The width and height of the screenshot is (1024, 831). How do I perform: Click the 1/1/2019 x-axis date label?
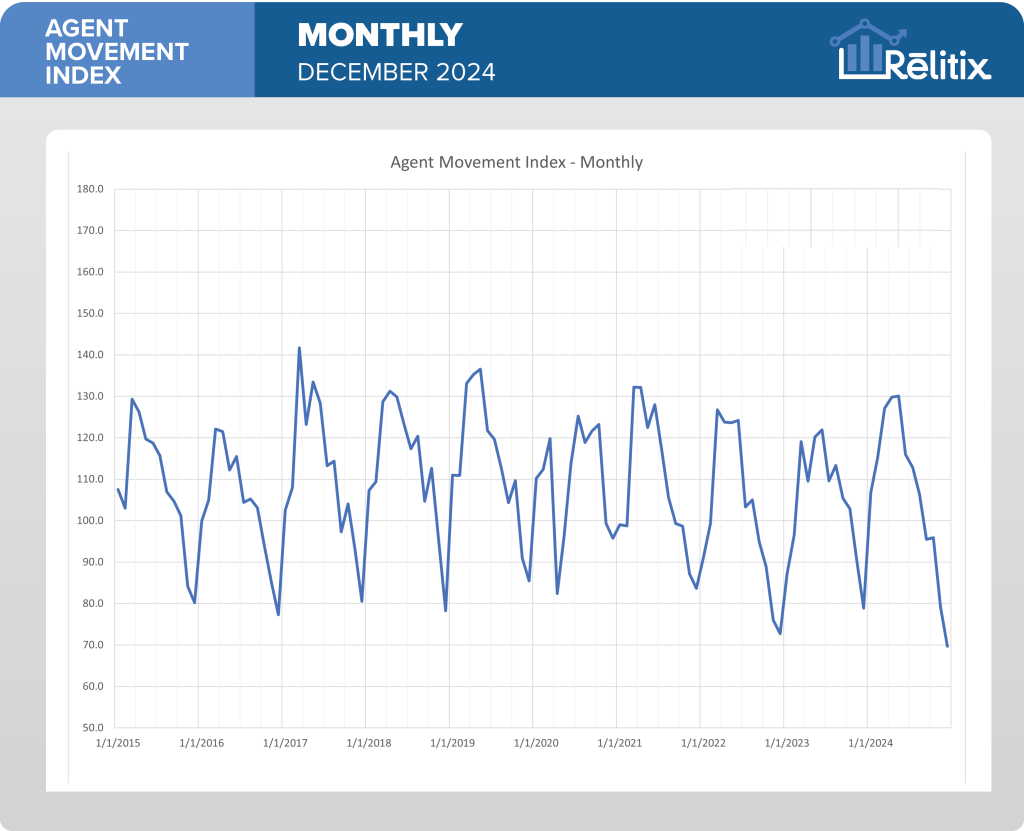(453, 743)
